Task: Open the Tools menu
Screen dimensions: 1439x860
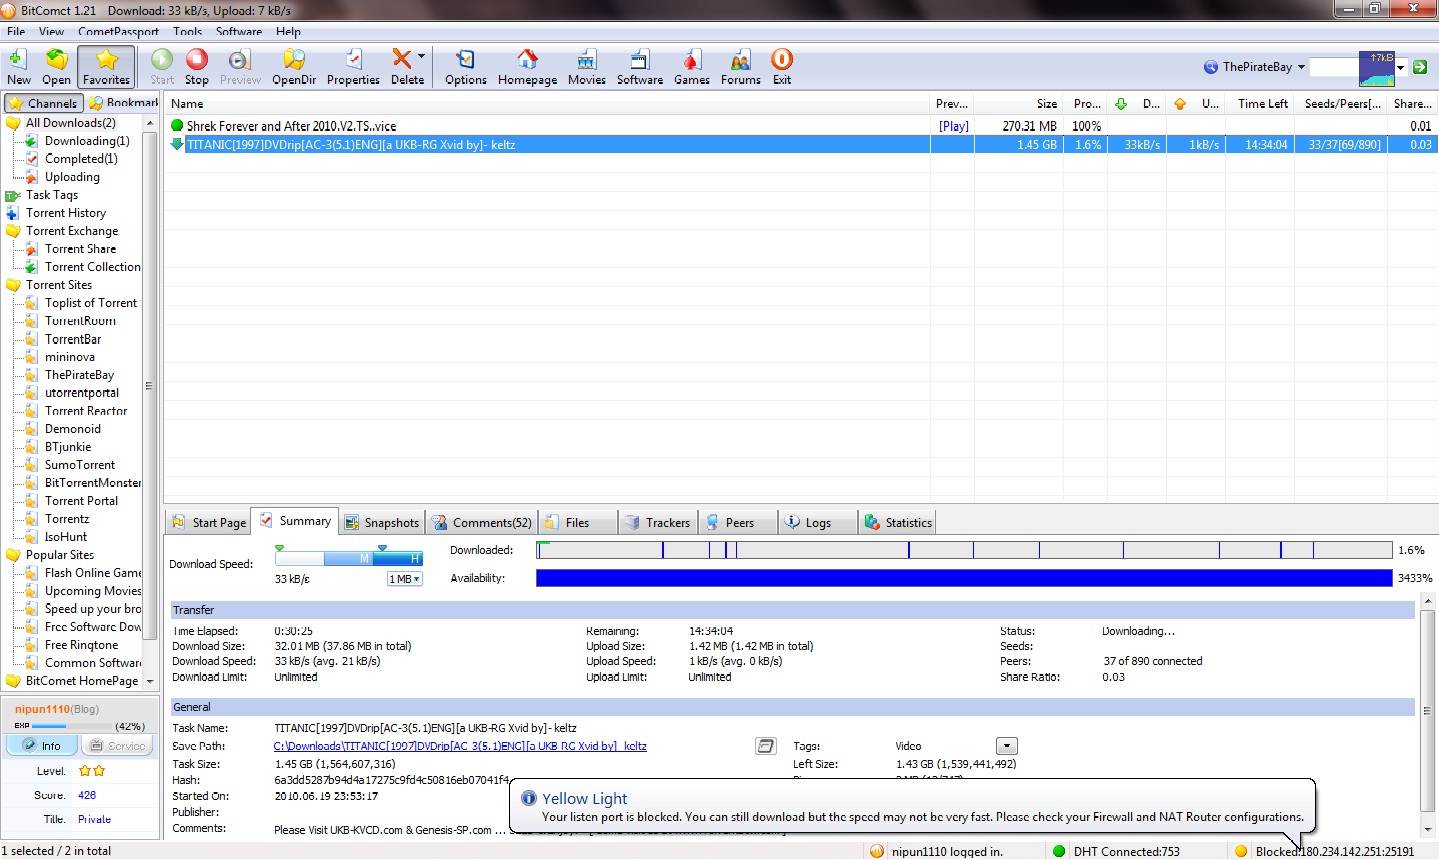Action: pos(187,31)
